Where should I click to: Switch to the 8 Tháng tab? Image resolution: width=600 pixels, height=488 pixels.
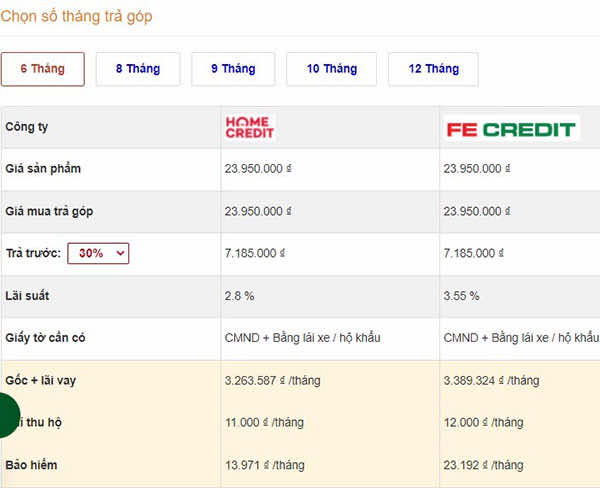pyautogui.click(x=138, y=69)
